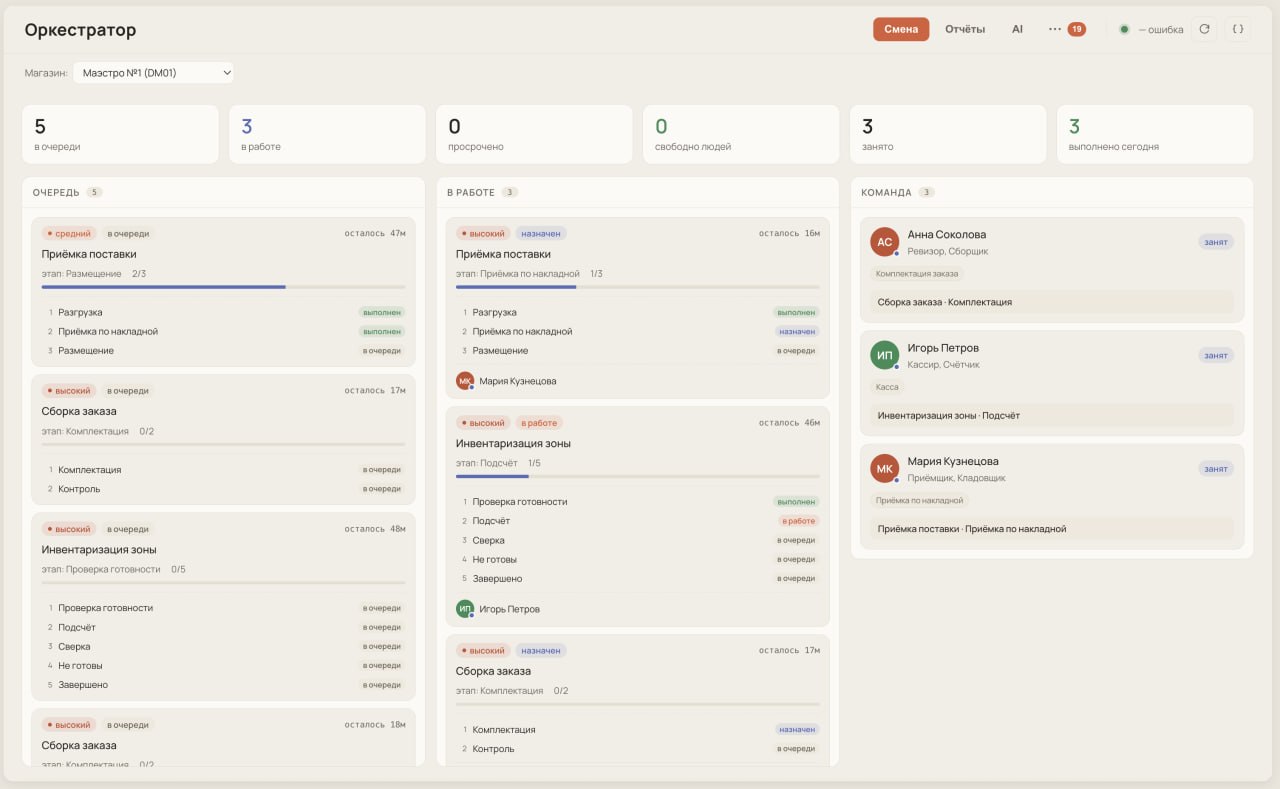Click 'Подсчёт' step marked 'в работе'
This screenshot has height=789, width=1280.
coord(491,521)
